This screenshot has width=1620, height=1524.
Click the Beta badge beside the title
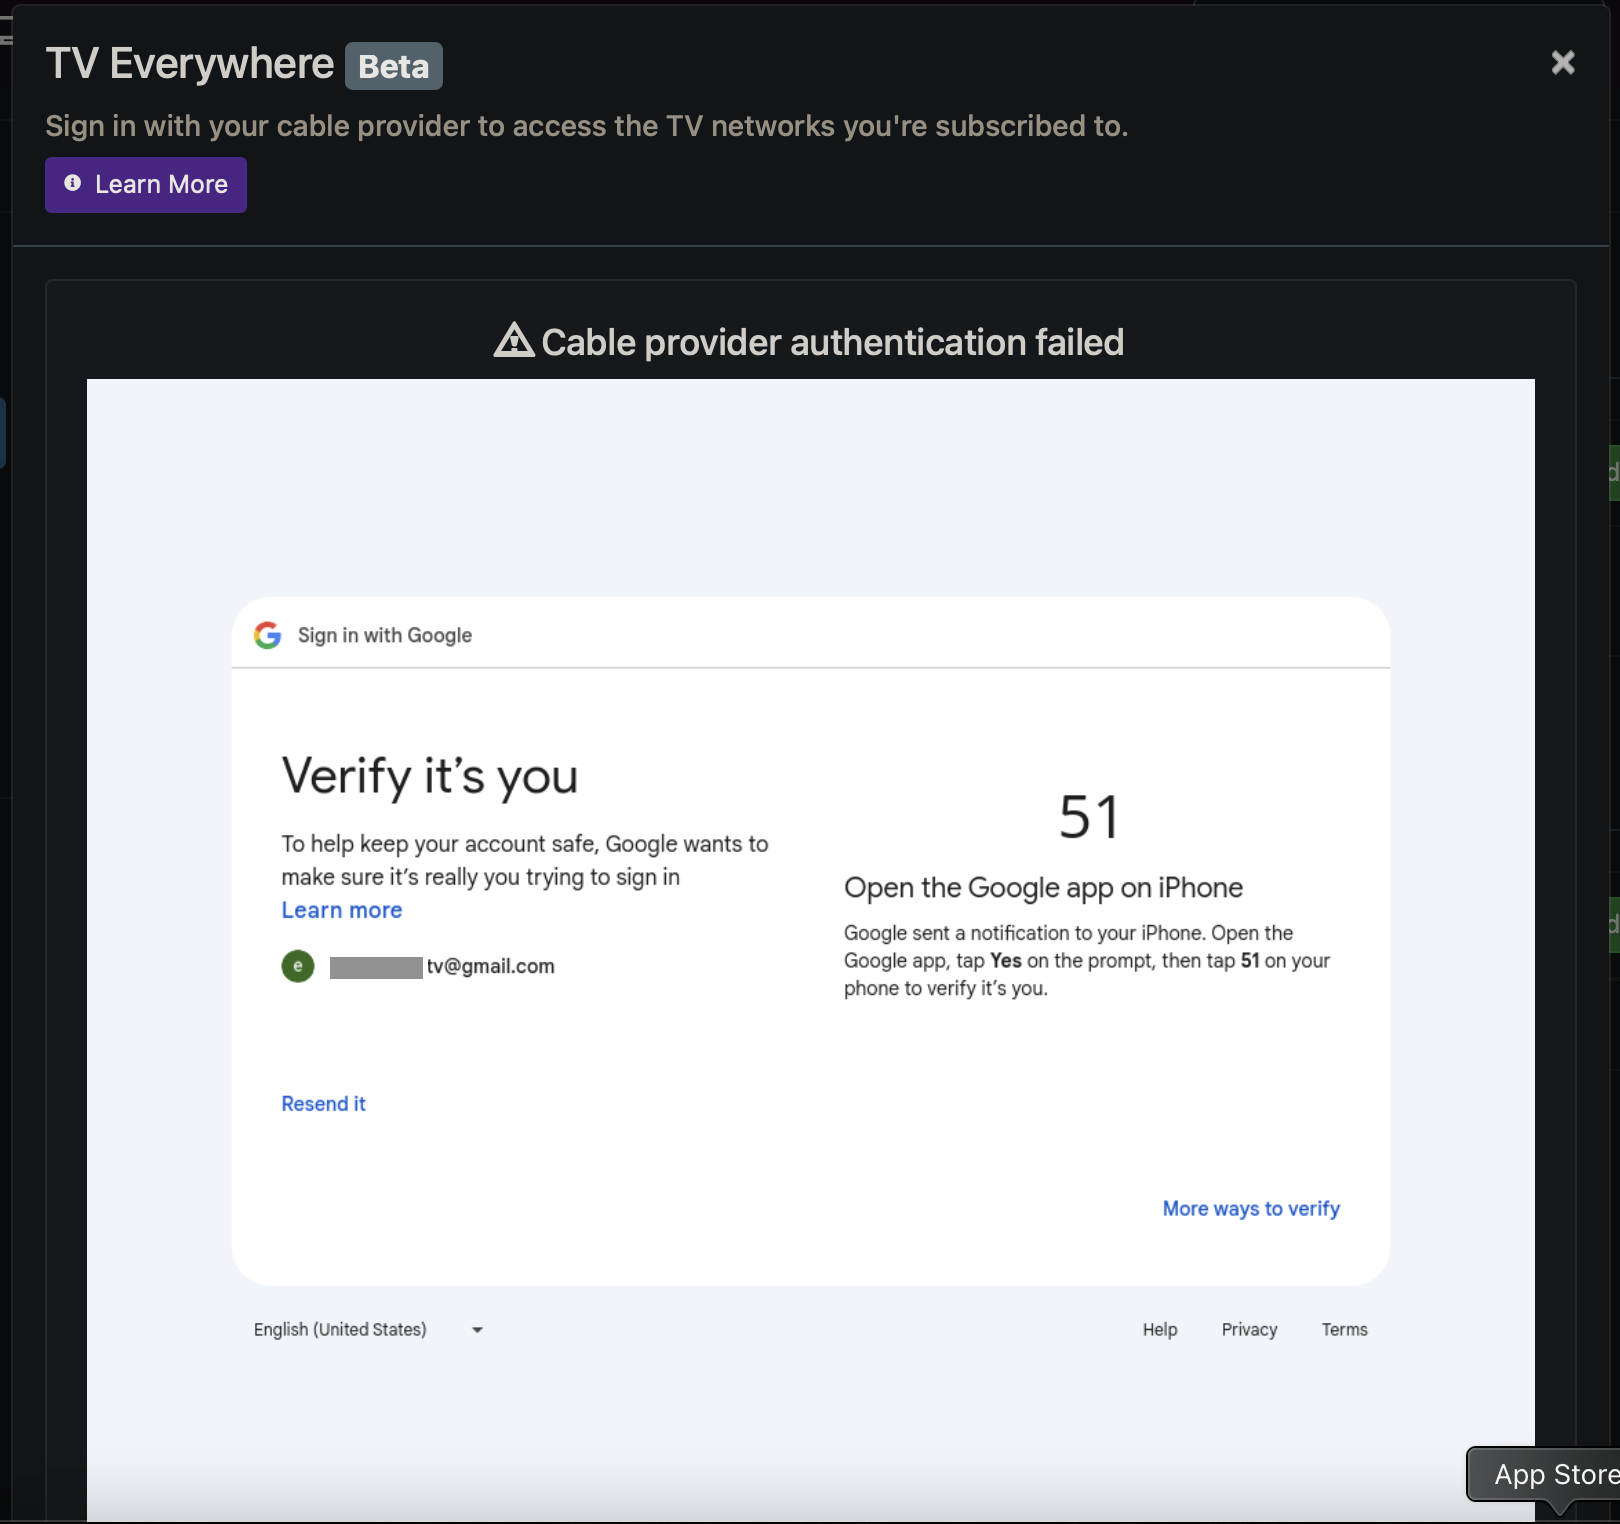393,66
